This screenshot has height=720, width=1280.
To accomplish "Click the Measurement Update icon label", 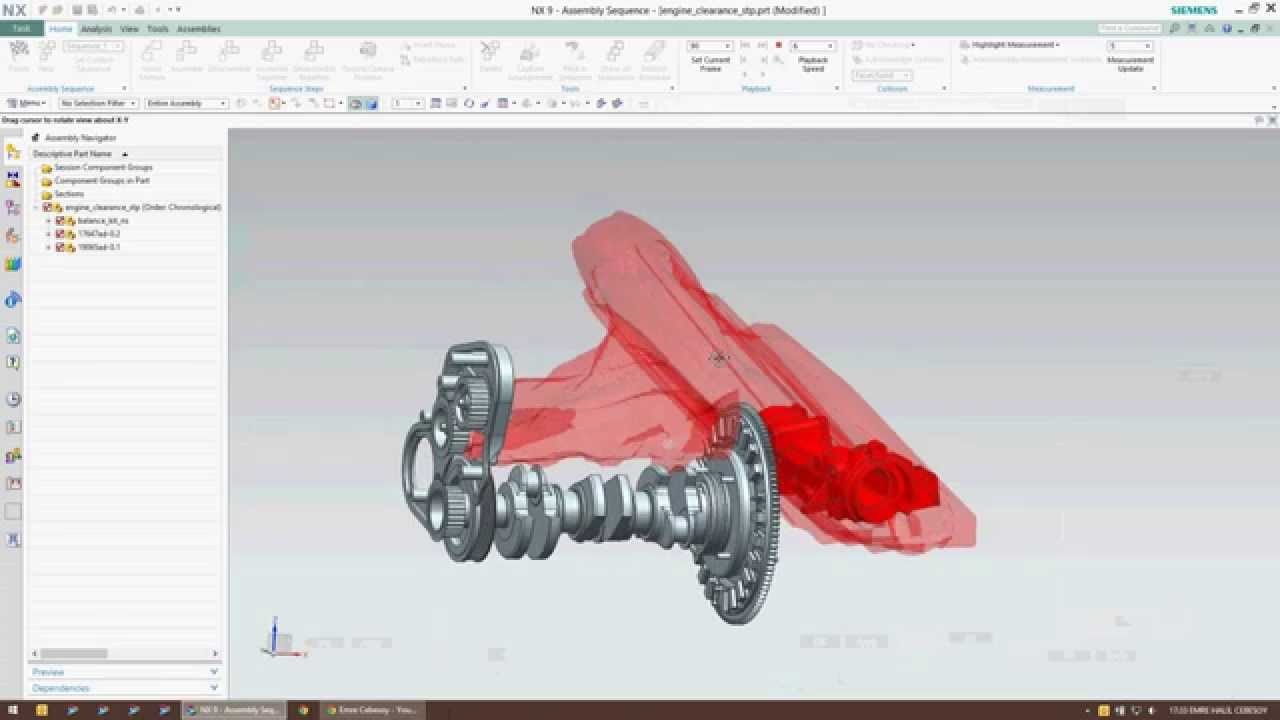I will (1130, 64).
